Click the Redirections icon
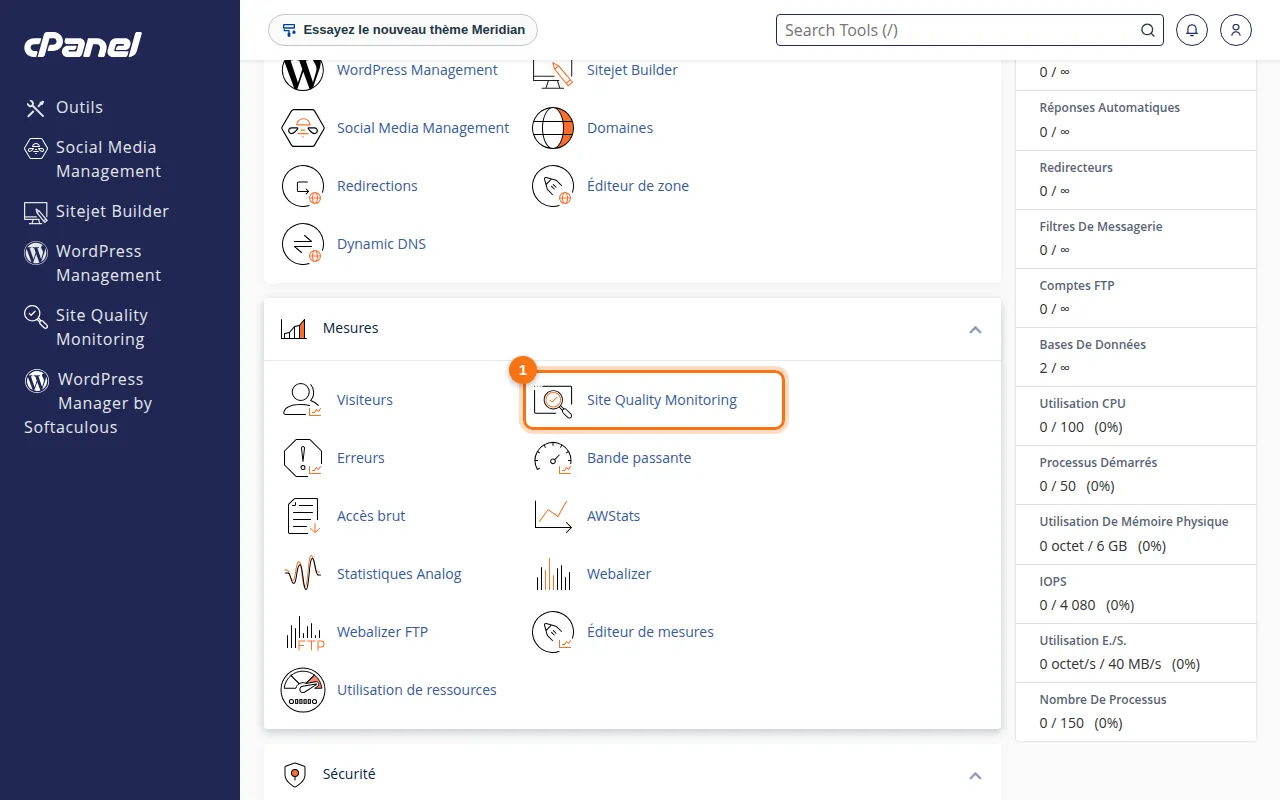This screenshot has height=800, width=1280. pos(303,186)
